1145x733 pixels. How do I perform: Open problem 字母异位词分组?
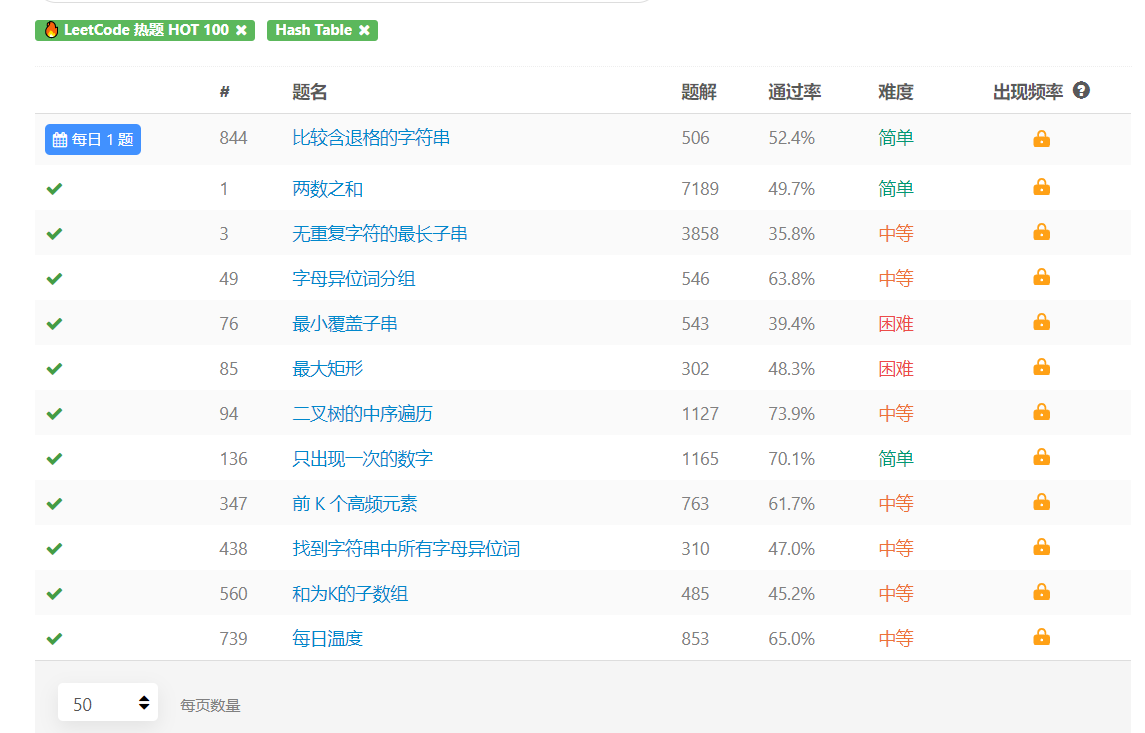tap(353, 279)
